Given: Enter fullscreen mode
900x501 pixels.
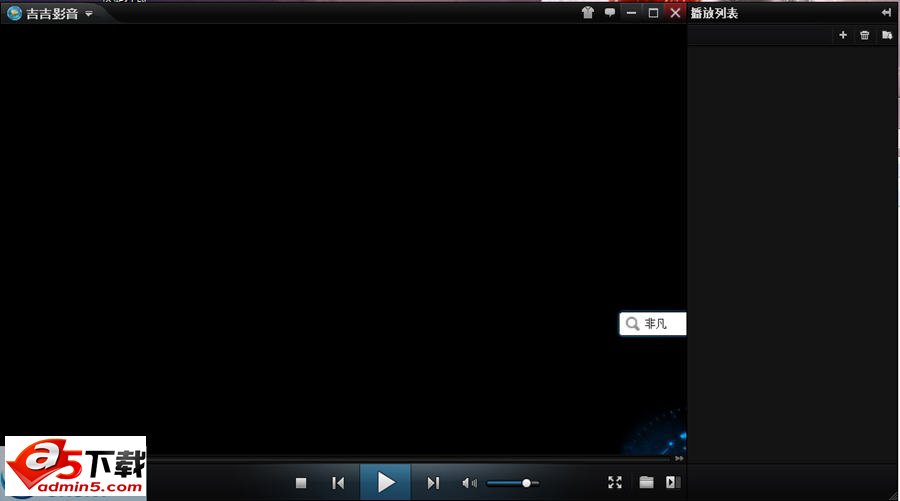Looking at the screenshot, I should (x=615, y=483).
